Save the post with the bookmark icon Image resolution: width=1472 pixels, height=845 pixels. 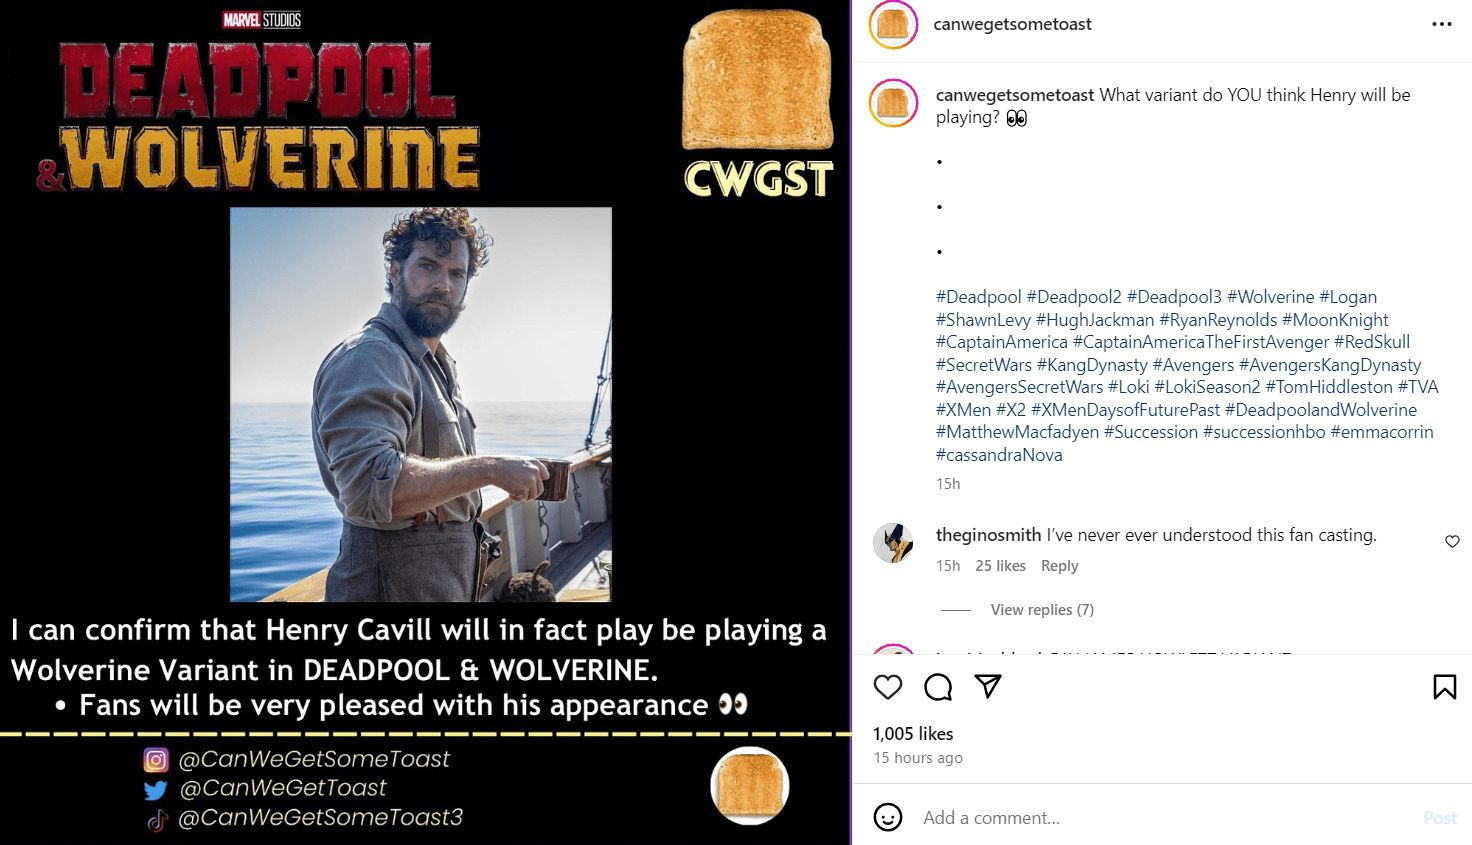point(1445,687)
